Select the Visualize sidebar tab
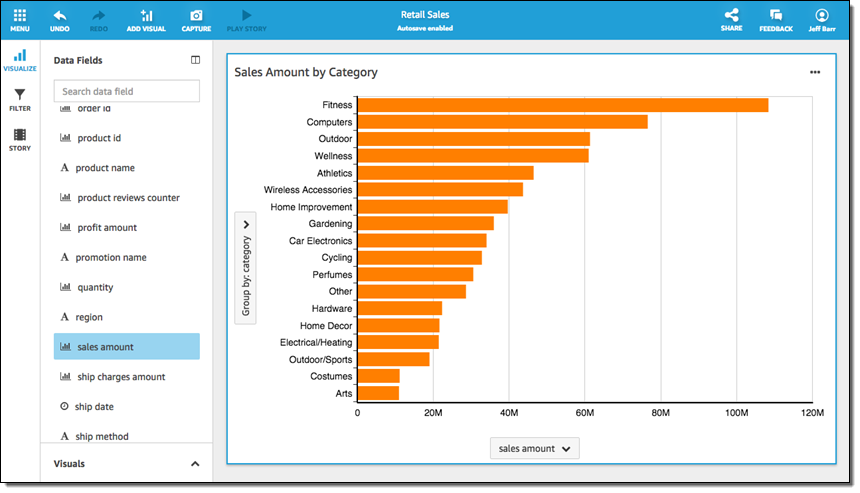860x493 pixels. (x=20, y=60)
